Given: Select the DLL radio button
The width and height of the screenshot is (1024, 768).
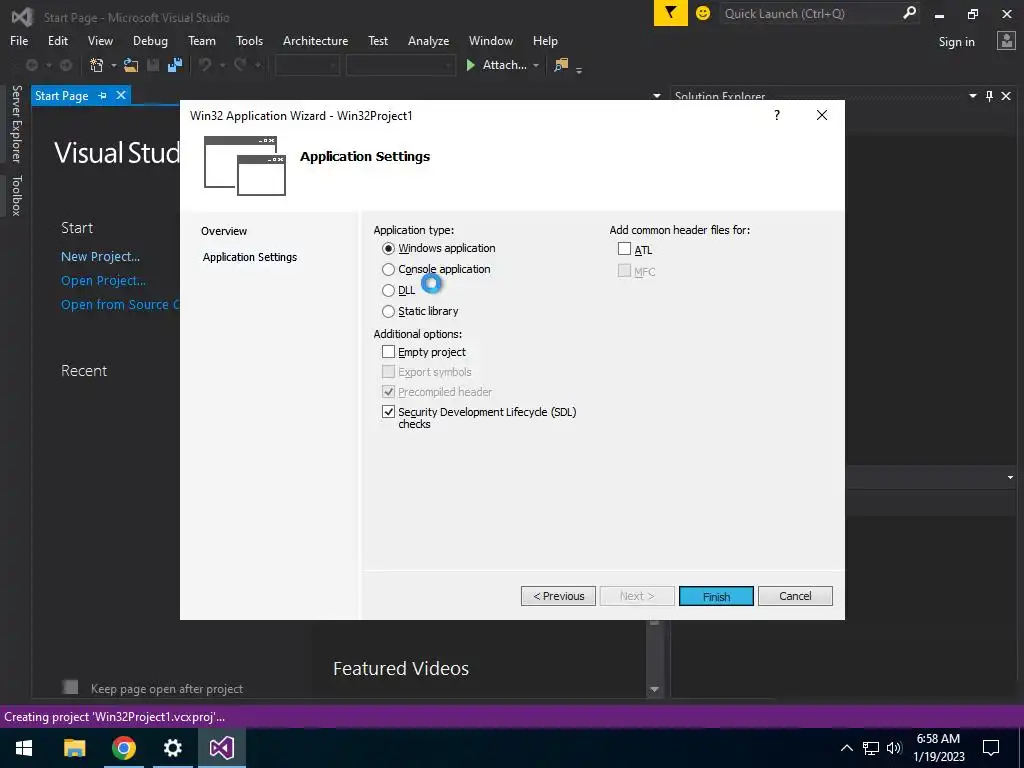Looking at the screenshot, I should point(389,290).
